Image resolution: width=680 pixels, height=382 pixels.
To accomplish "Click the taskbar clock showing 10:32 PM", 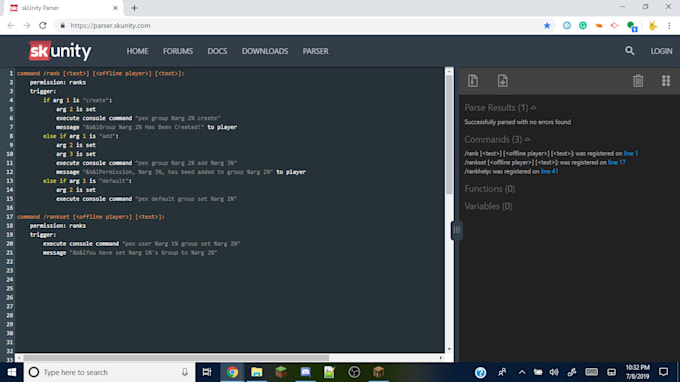I will point(638,372).
